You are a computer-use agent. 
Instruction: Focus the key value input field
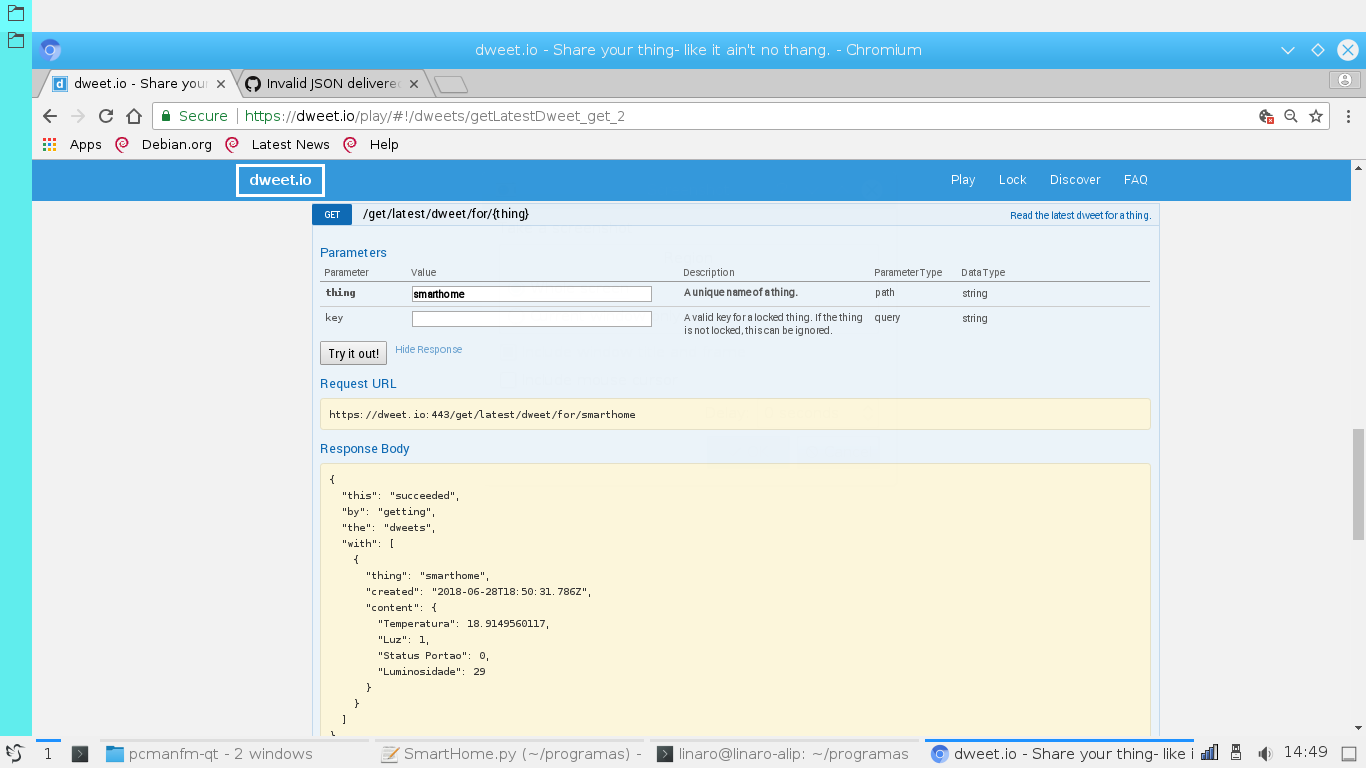tap(532, 319)
